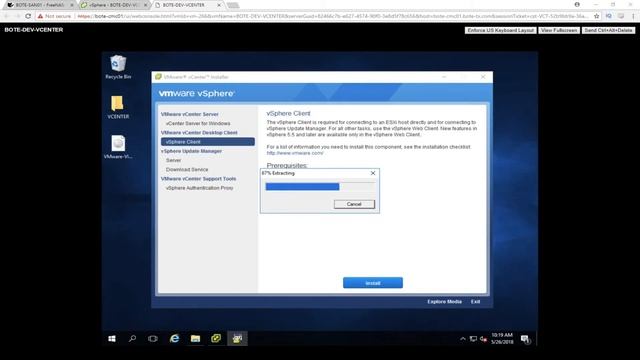
Task: Click Explore Media in installer footer
Action: pos(444,302)
